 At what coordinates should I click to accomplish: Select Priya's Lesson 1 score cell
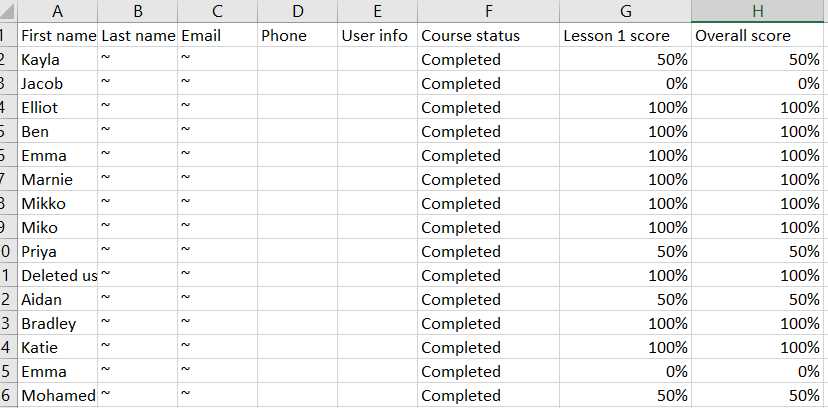click(625, 252)
